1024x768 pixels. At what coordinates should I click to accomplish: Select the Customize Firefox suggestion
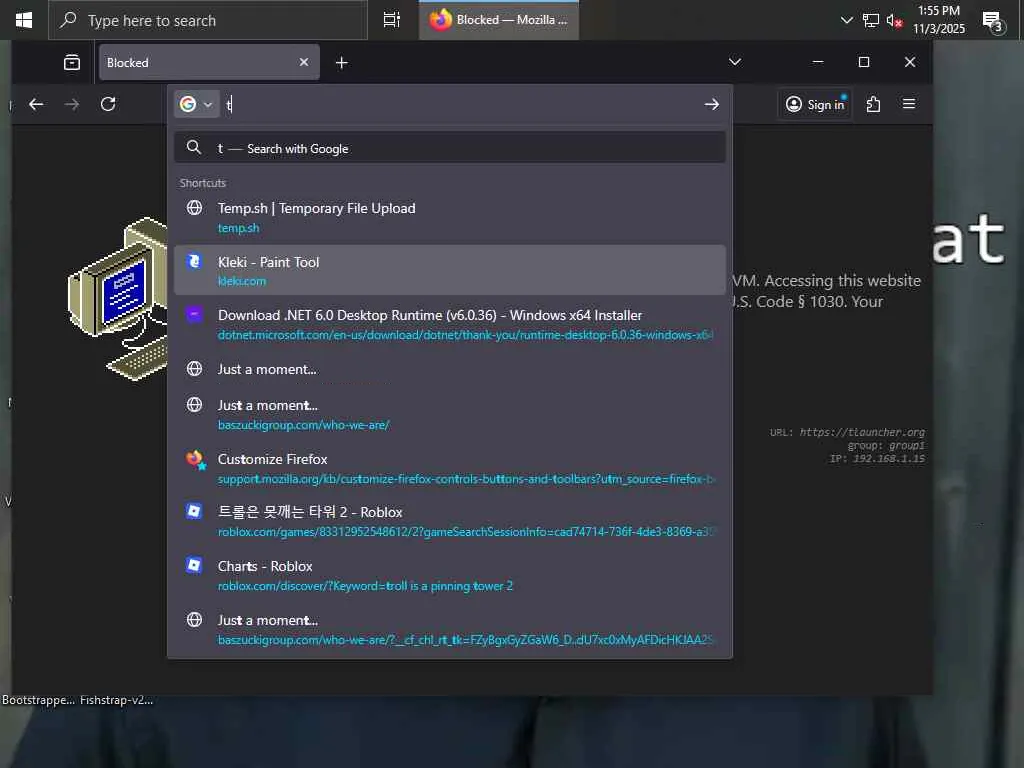(450, 468)
